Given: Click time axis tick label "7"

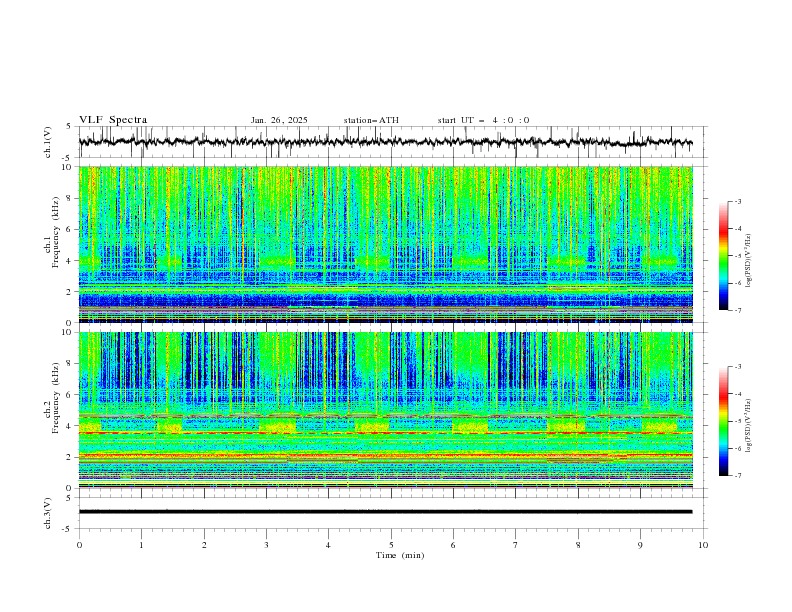Looking at the screenshot, I should pyautogui.click(x=516, y=545).
